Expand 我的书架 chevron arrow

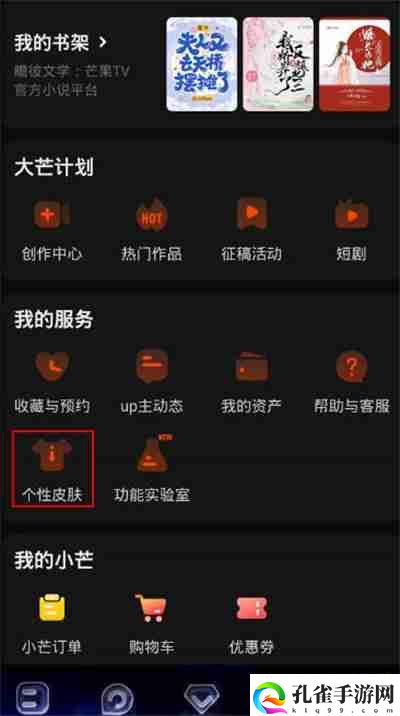coord(103,43)
